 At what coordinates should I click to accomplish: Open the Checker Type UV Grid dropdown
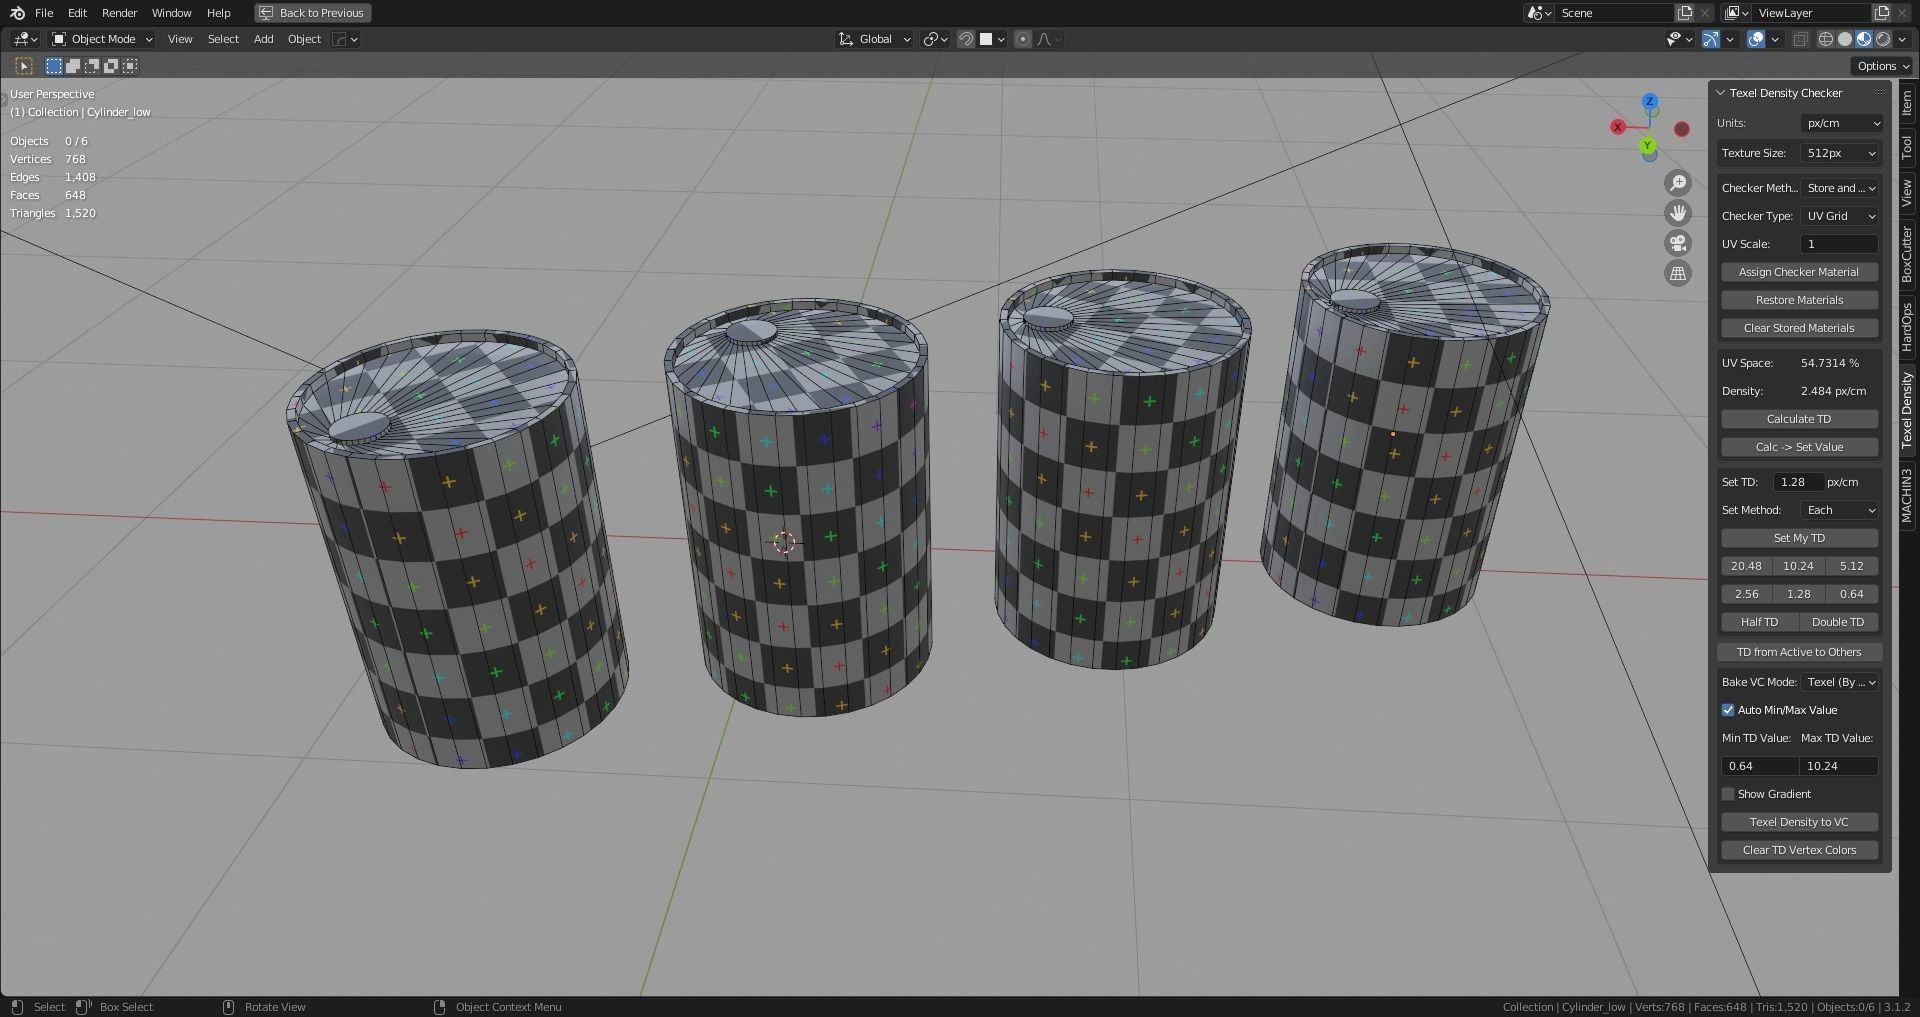coord(1838,215)
